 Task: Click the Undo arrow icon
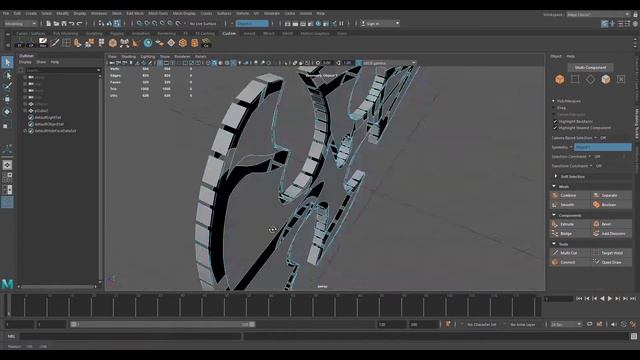coord(72,24)
